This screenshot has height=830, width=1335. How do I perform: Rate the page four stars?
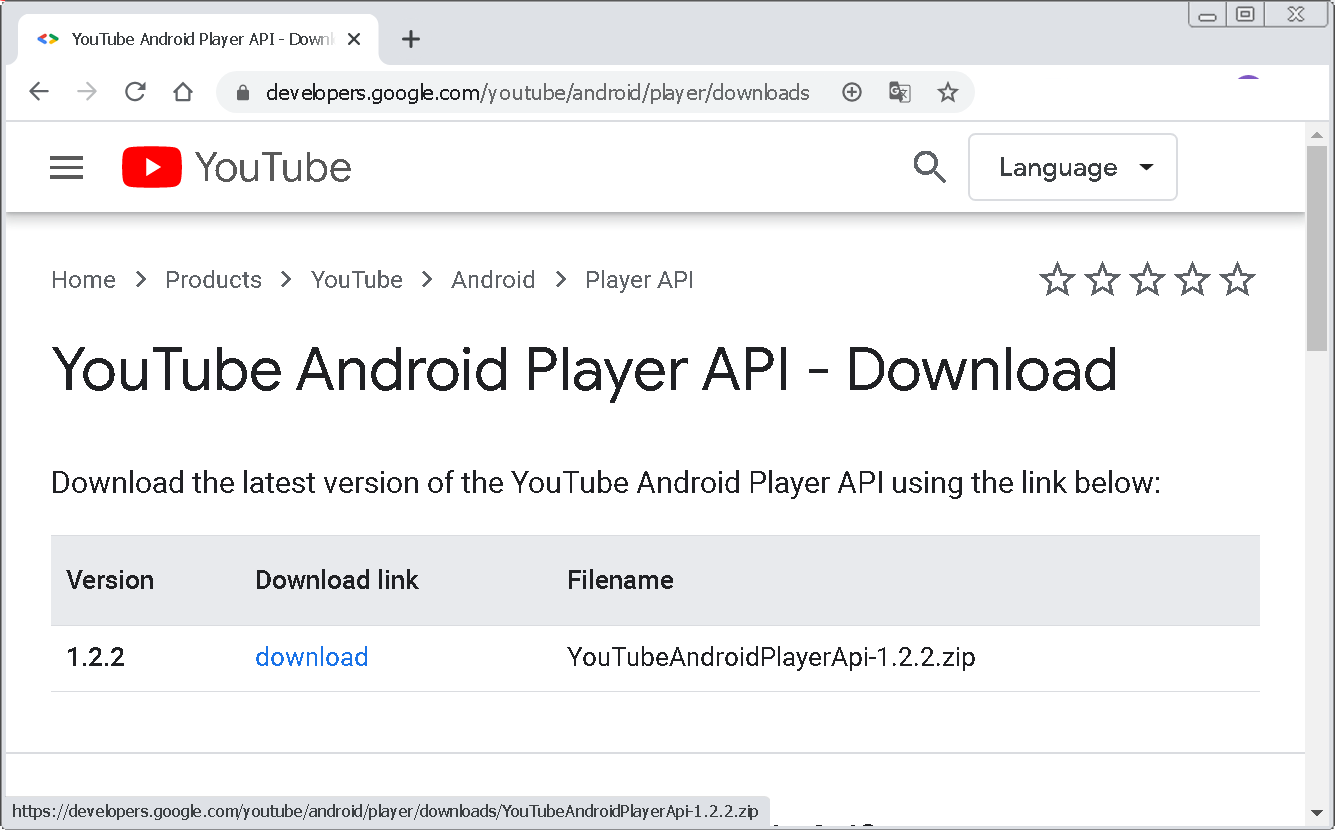point(1192,279)
